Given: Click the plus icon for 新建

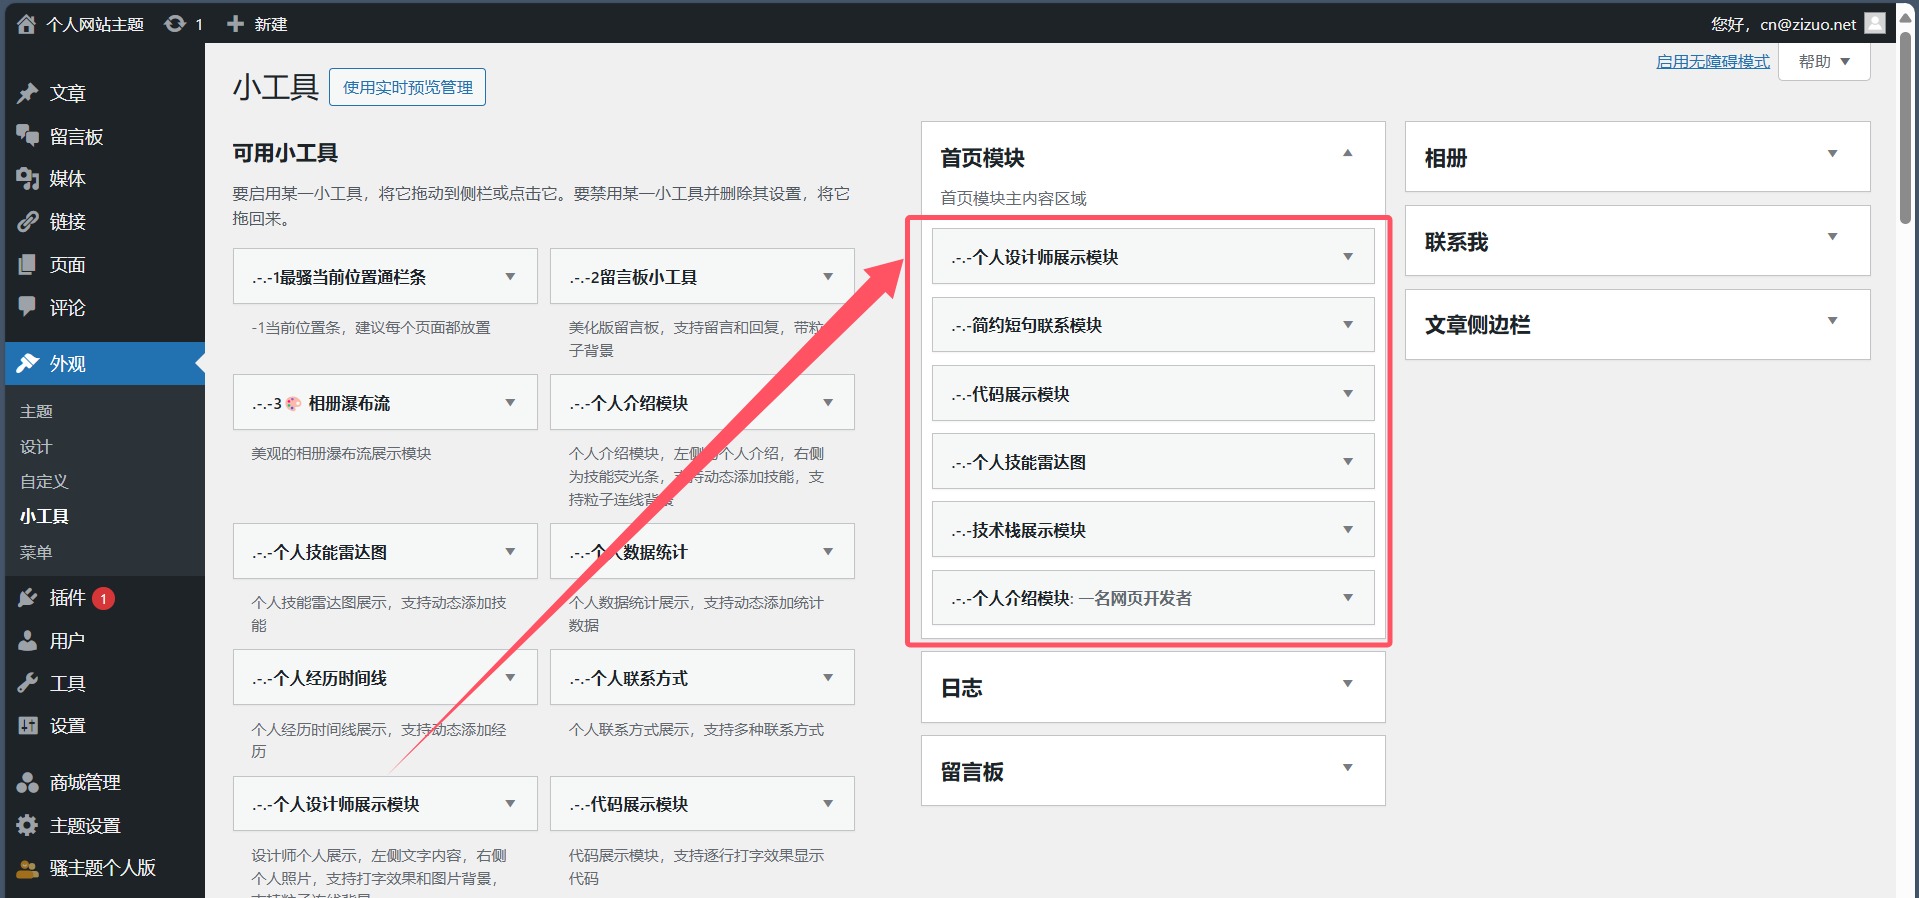Looking at the screenshot, I should (x=235, y=24).
